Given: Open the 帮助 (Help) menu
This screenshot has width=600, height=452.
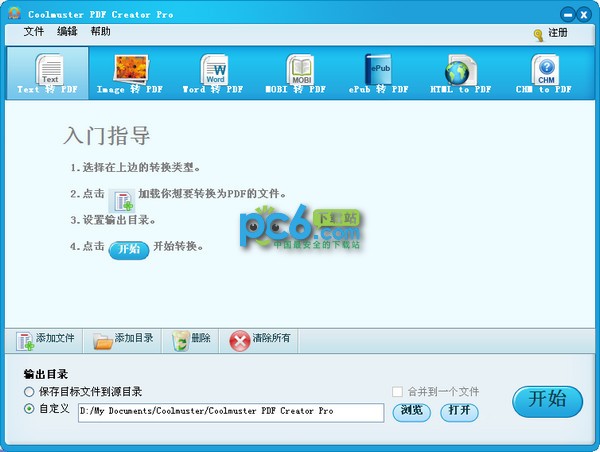Looking at the screenshot, I should [x=101, y=31].
